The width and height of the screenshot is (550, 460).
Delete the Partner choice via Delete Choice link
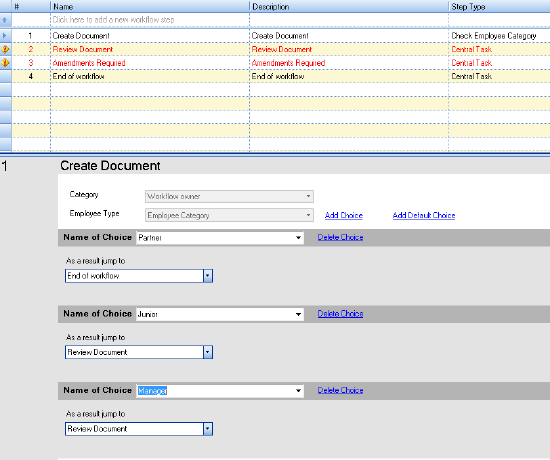coord(340,237)
